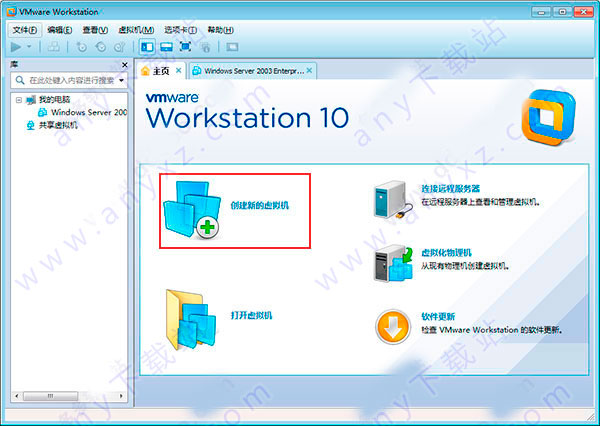600x426 pixels.
Task: Open the library search filter dropdown arrow
Action: pos(121,80)
